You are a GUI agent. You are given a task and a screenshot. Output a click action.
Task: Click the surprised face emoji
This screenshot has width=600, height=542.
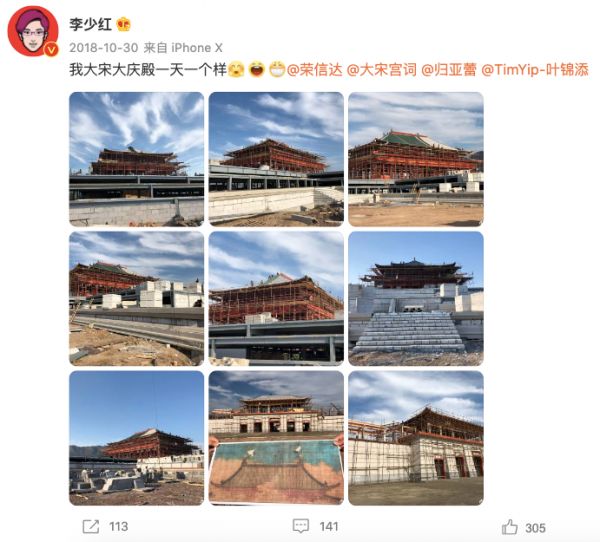pyautogui.click(x=236, y=70)
